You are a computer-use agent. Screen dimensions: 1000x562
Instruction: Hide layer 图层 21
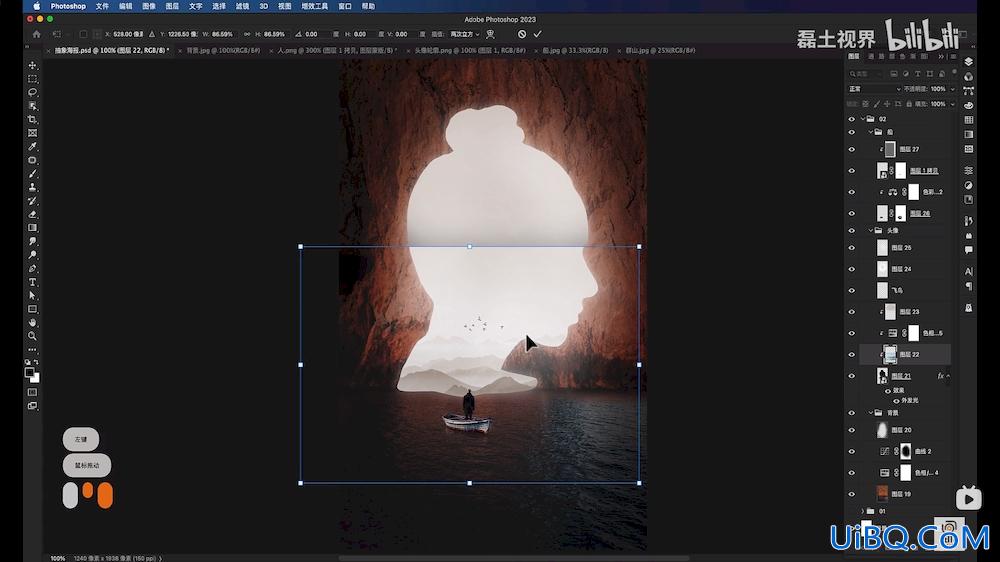click(851, 376)
